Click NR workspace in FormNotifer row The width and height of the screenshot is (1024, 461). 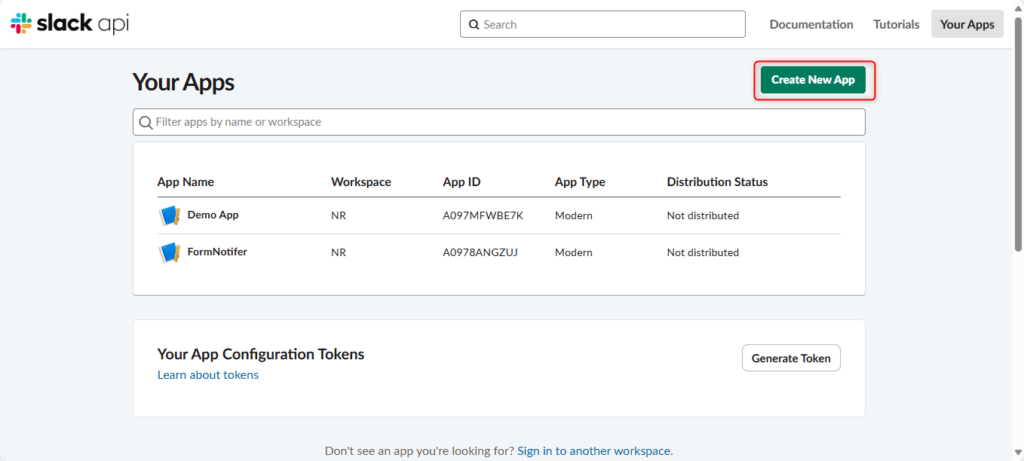coord(338,252)
